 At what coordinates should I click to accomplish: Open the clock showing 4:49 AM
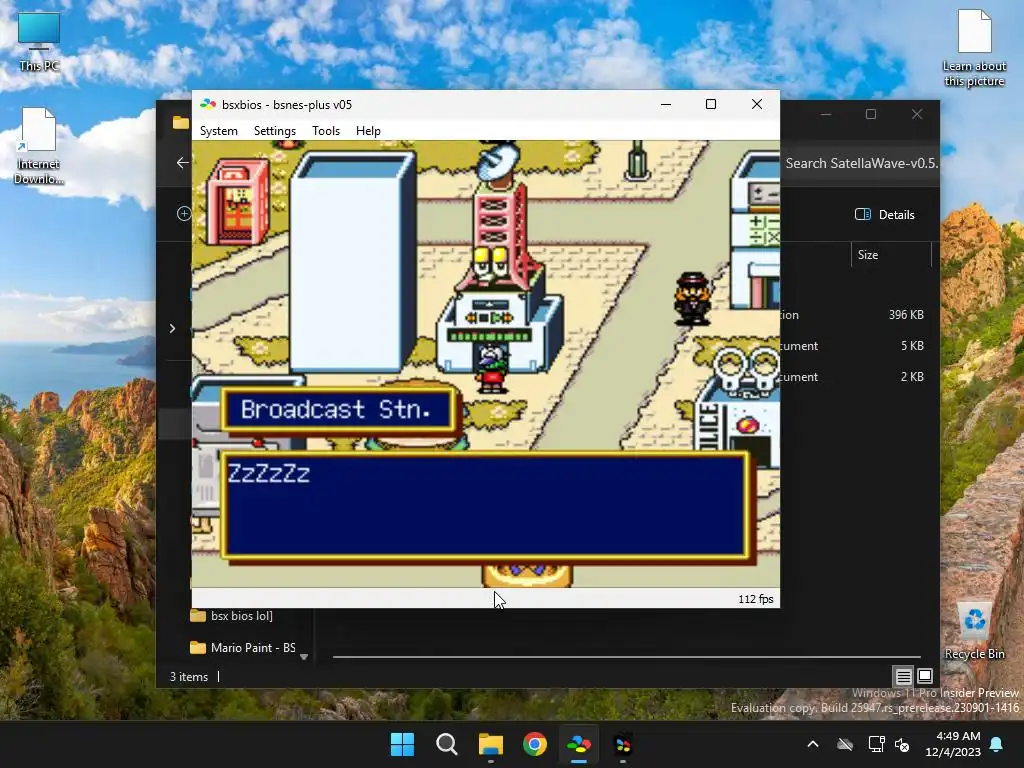(x=953, y=744)
